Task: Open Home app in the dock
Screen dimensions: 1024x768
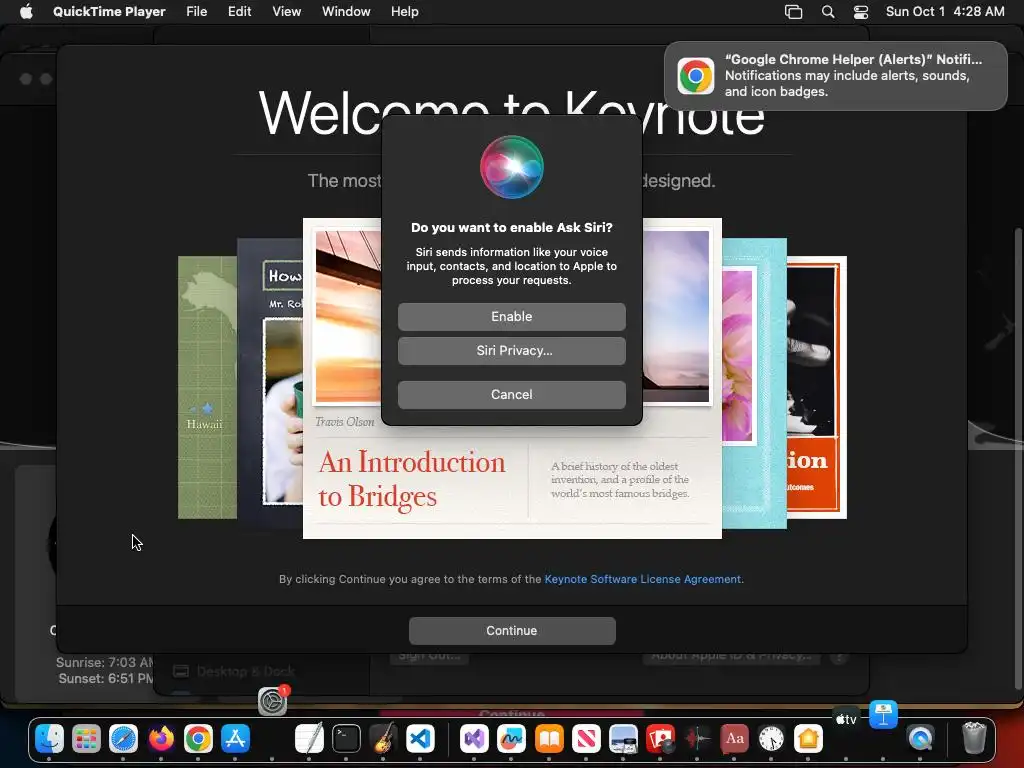Action: point(808,739)
